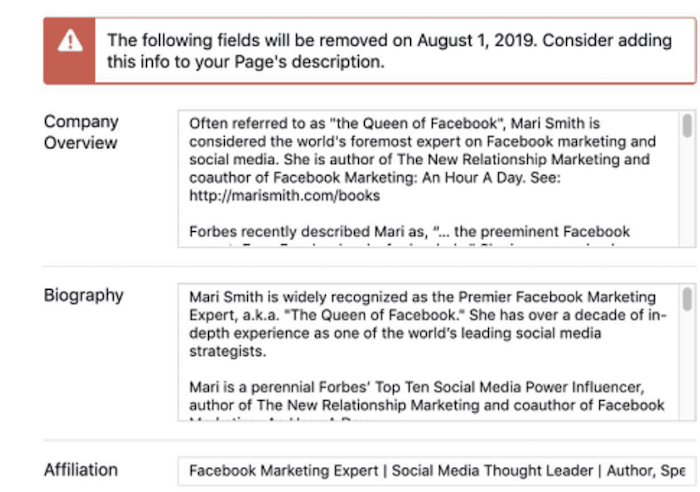The image size is (700, 492).
Task: Click the Company Overview scrollbar thumb
Action: [688, 125]
